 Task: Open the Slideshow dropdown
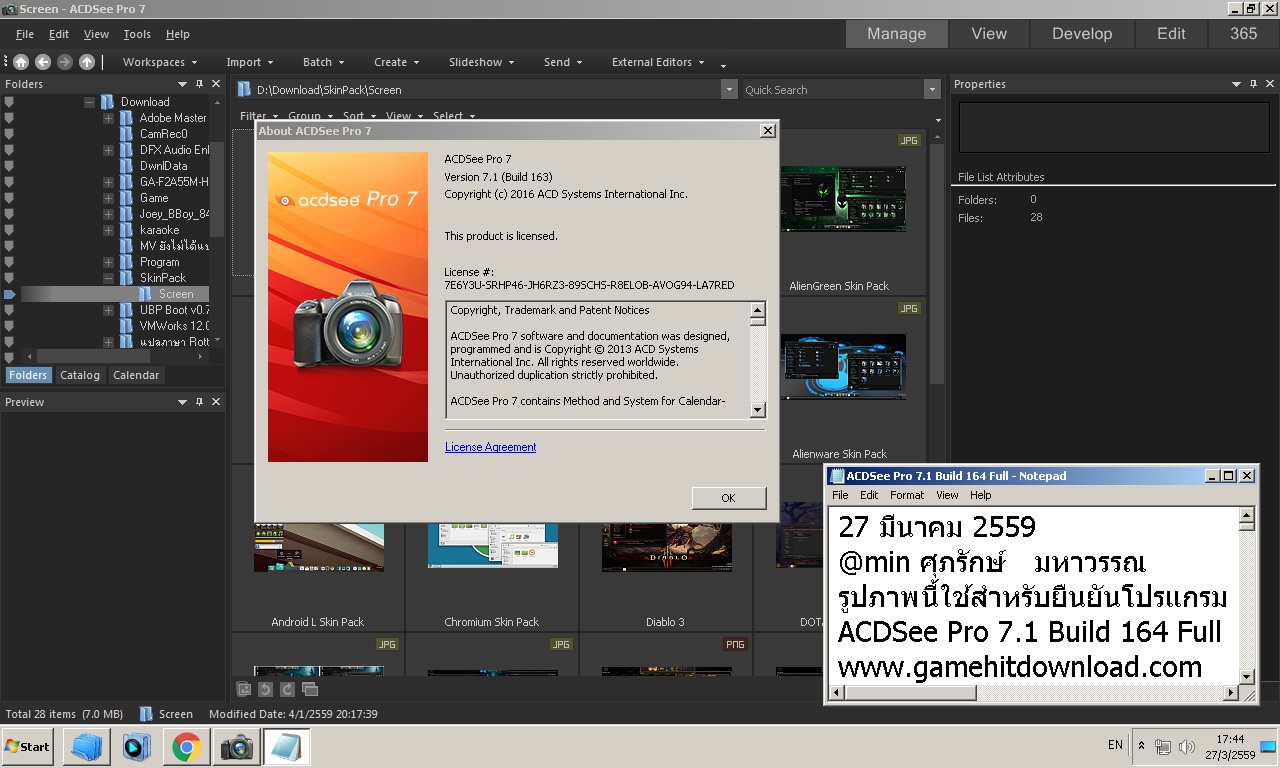(x=482, y=62)
